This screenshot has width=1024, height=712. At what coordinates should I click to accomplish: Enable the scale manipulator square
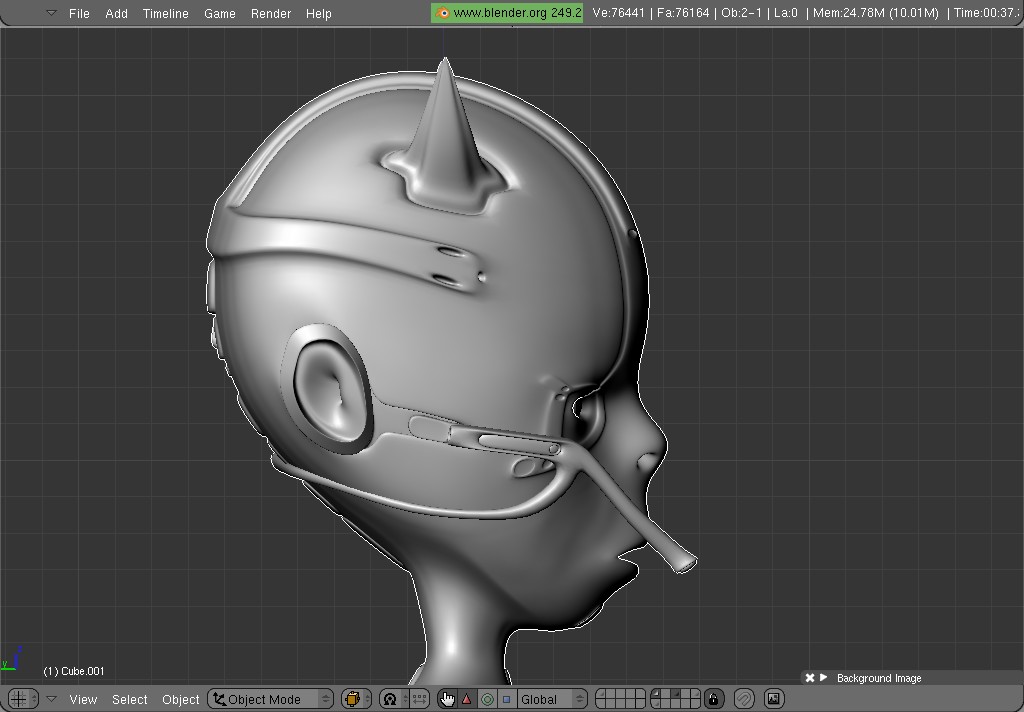pyautogui.click(x=506, y=699)
